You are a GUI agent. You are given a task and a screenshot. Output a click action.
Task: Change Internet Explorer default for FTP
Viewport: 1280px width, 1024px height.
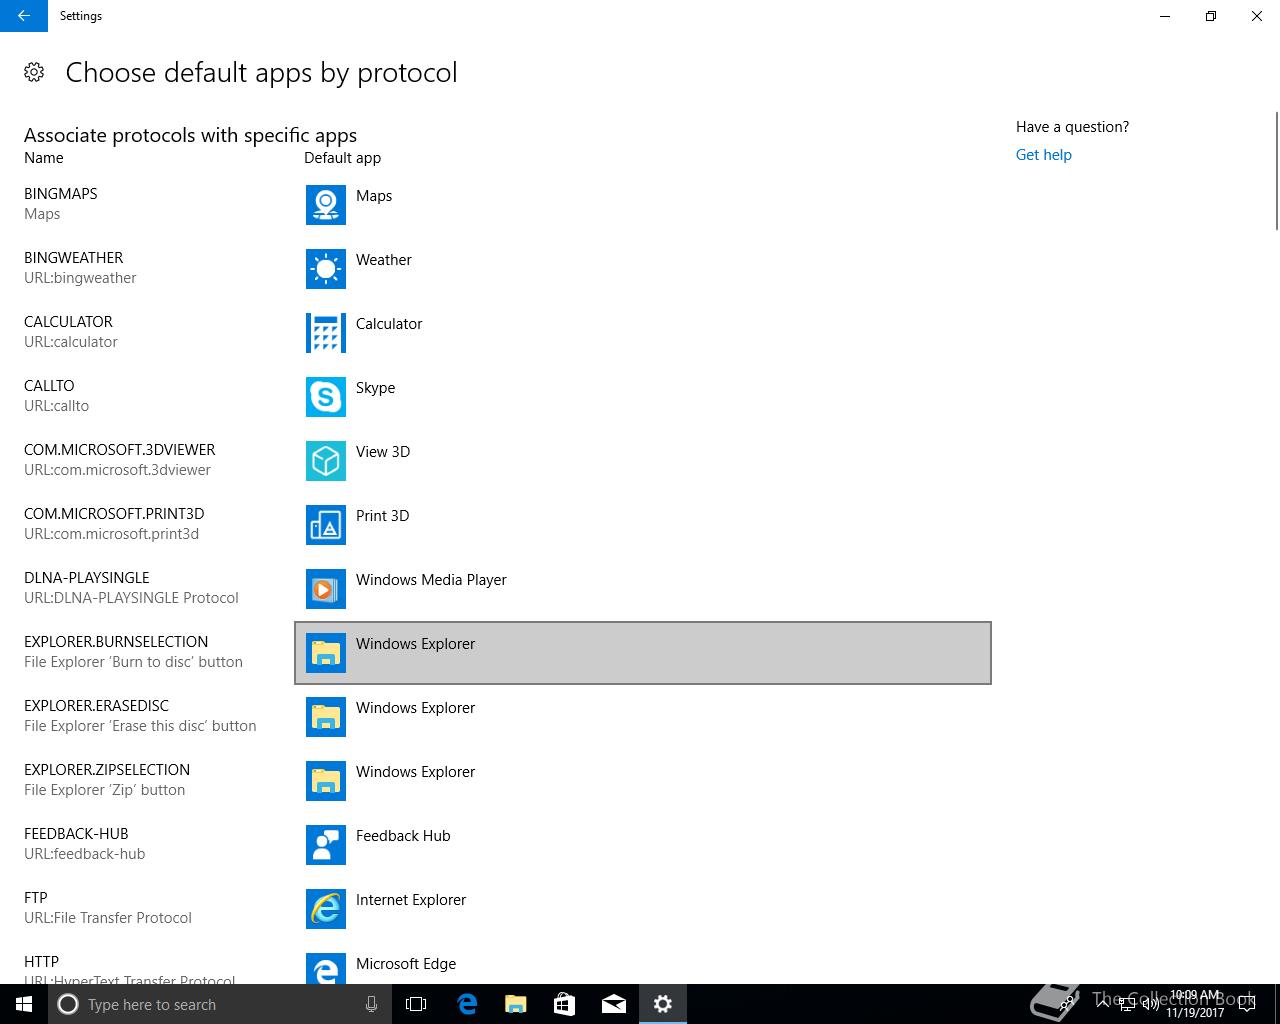[x=643, y=909]
